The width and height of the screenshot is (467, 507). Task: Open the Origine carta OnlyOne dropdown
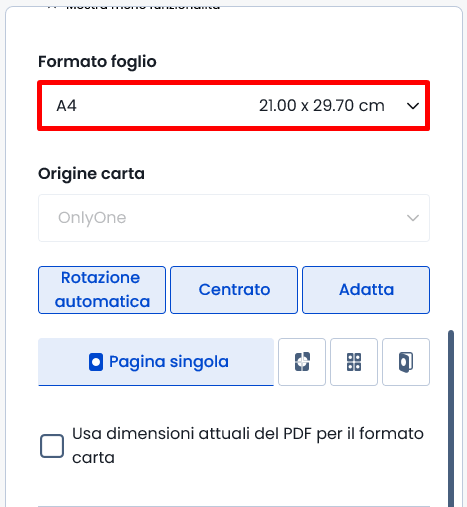pyautogui.click(x=234, y=218)
